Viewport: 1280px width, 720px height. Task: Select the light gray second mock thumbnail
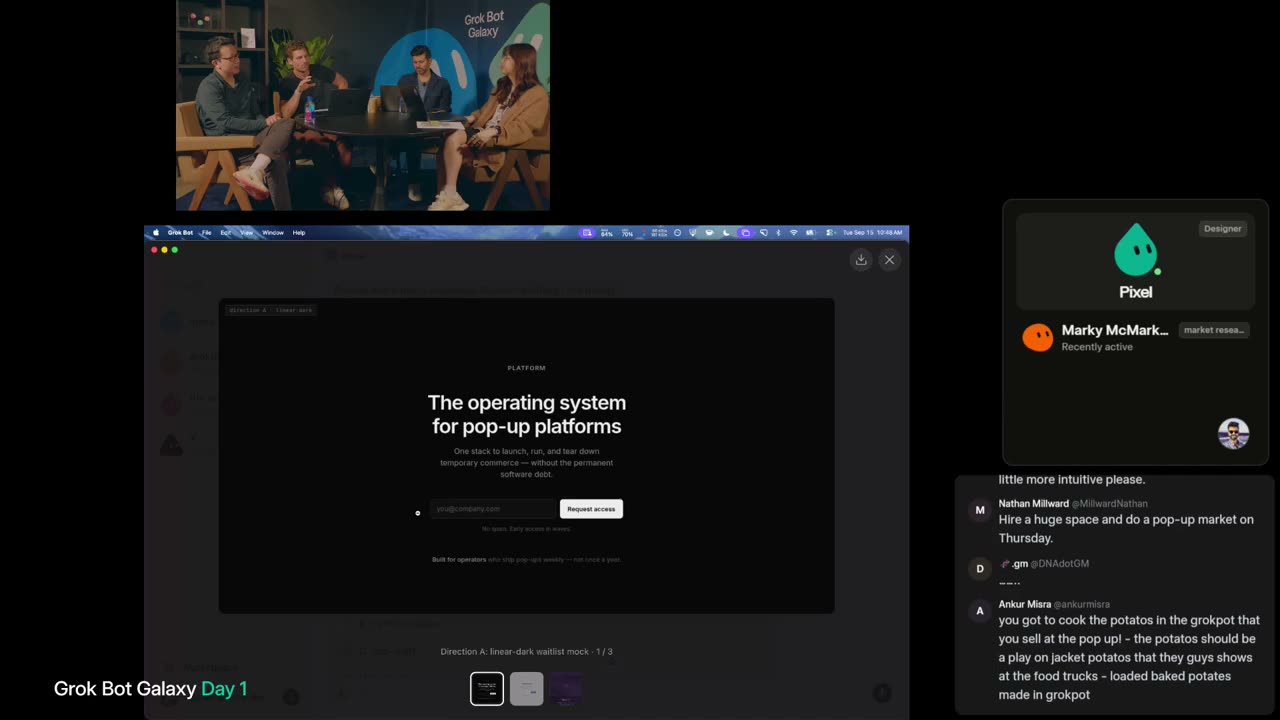pos(527,689)
